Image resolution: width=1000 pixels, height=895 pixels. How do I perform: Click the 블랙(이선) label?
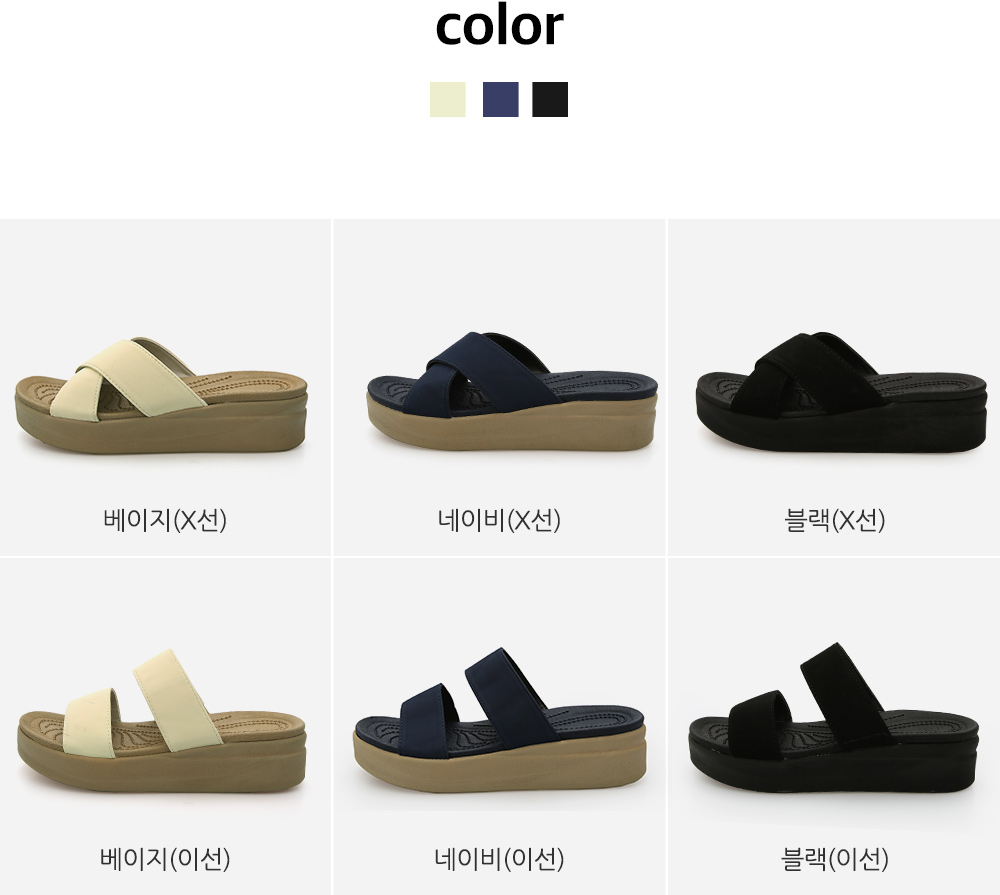tap(834, 858)
